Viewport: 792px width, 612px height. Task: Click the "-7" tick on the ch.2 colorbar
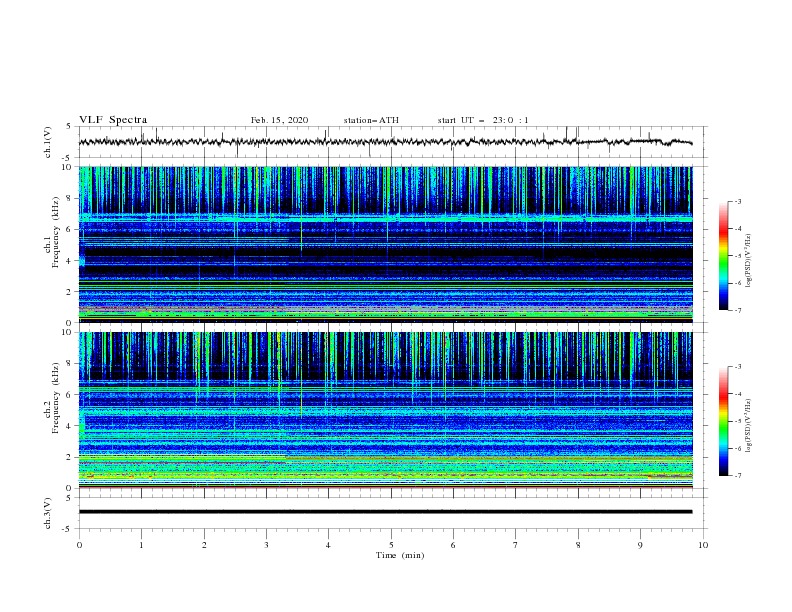(737, 476)
